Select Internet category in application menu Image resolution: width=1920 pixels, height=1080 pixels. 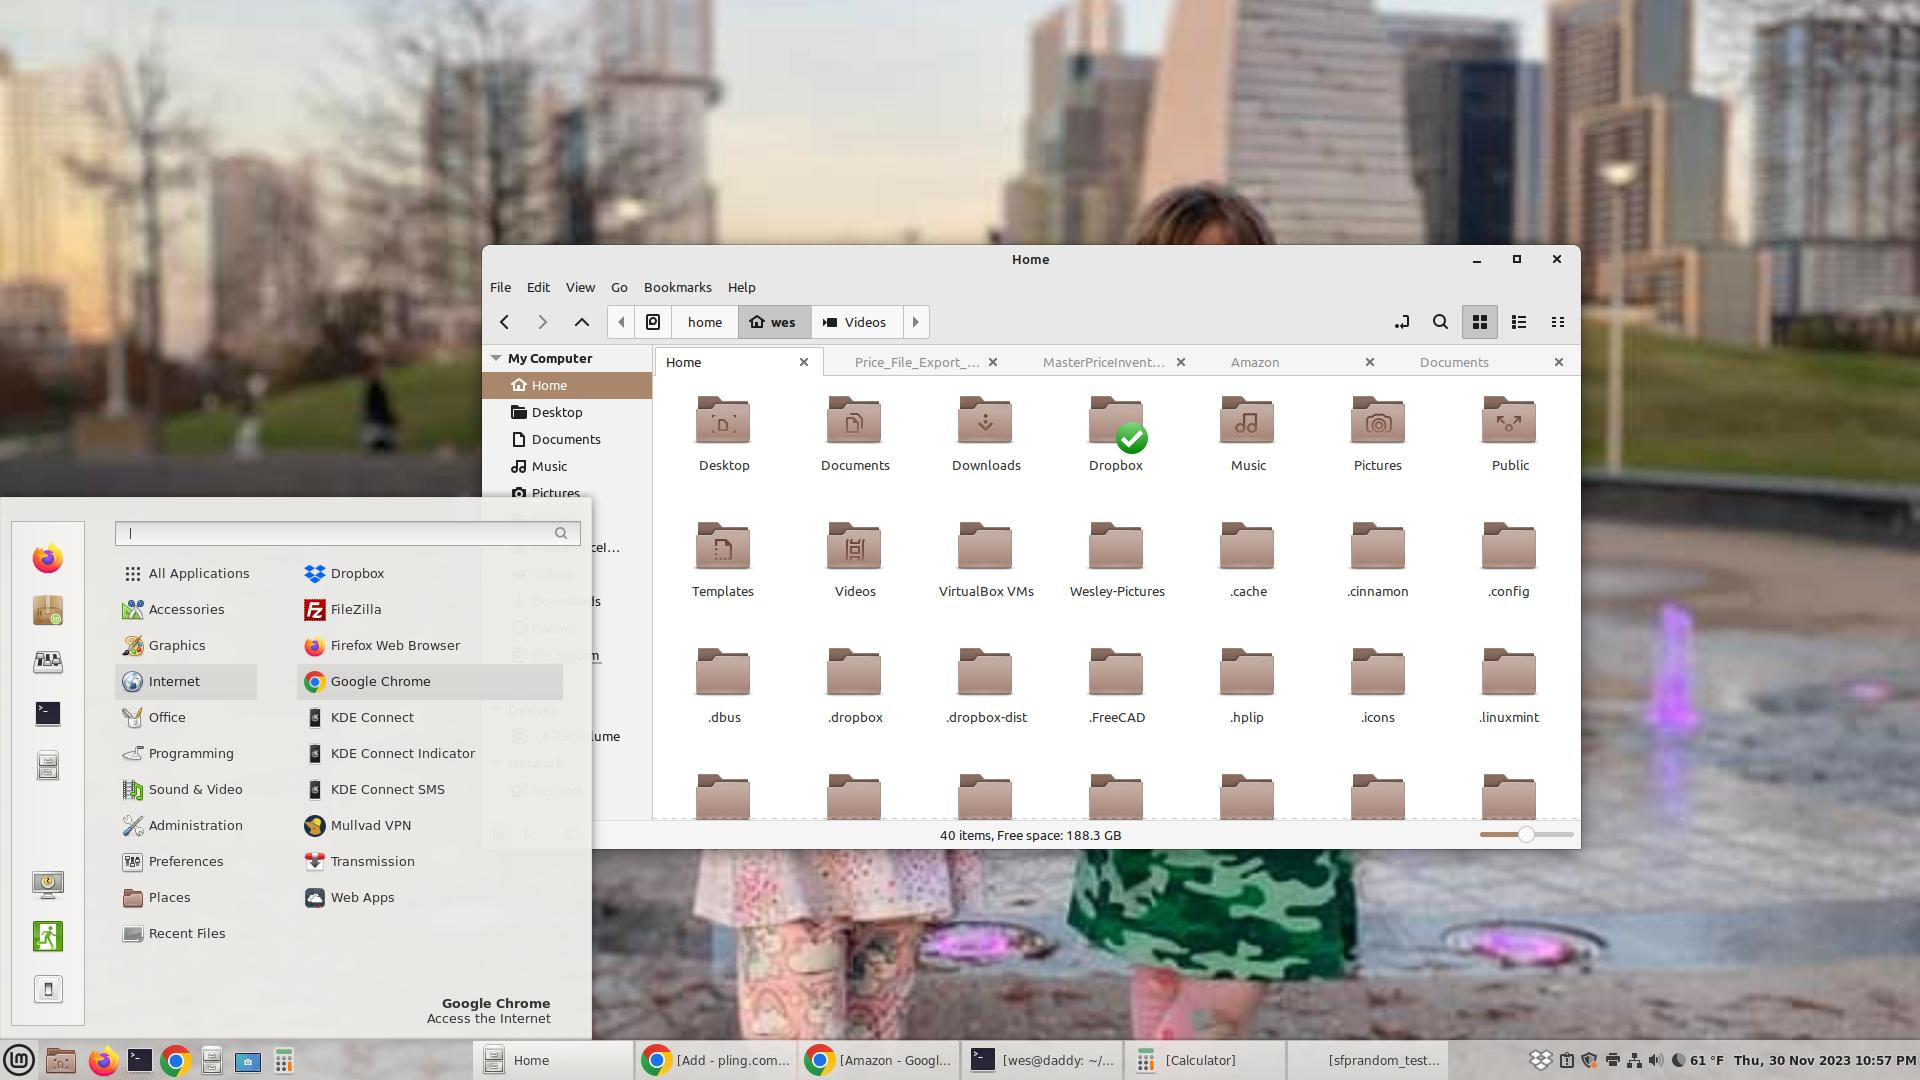[x=186, y=681]
